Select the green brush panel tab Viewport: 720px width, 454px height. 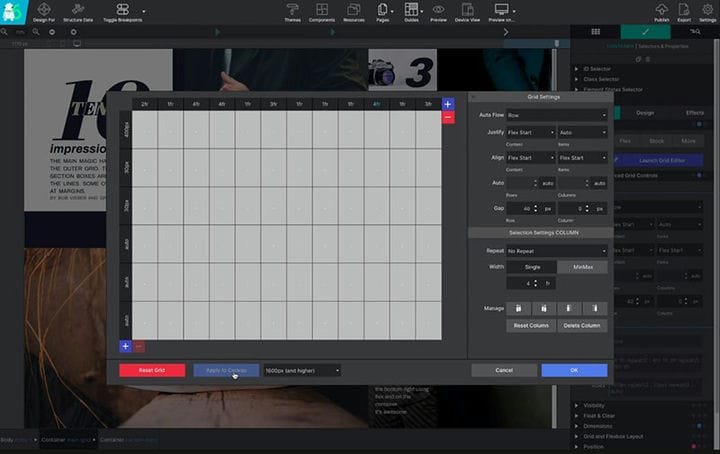click(646, 32)
